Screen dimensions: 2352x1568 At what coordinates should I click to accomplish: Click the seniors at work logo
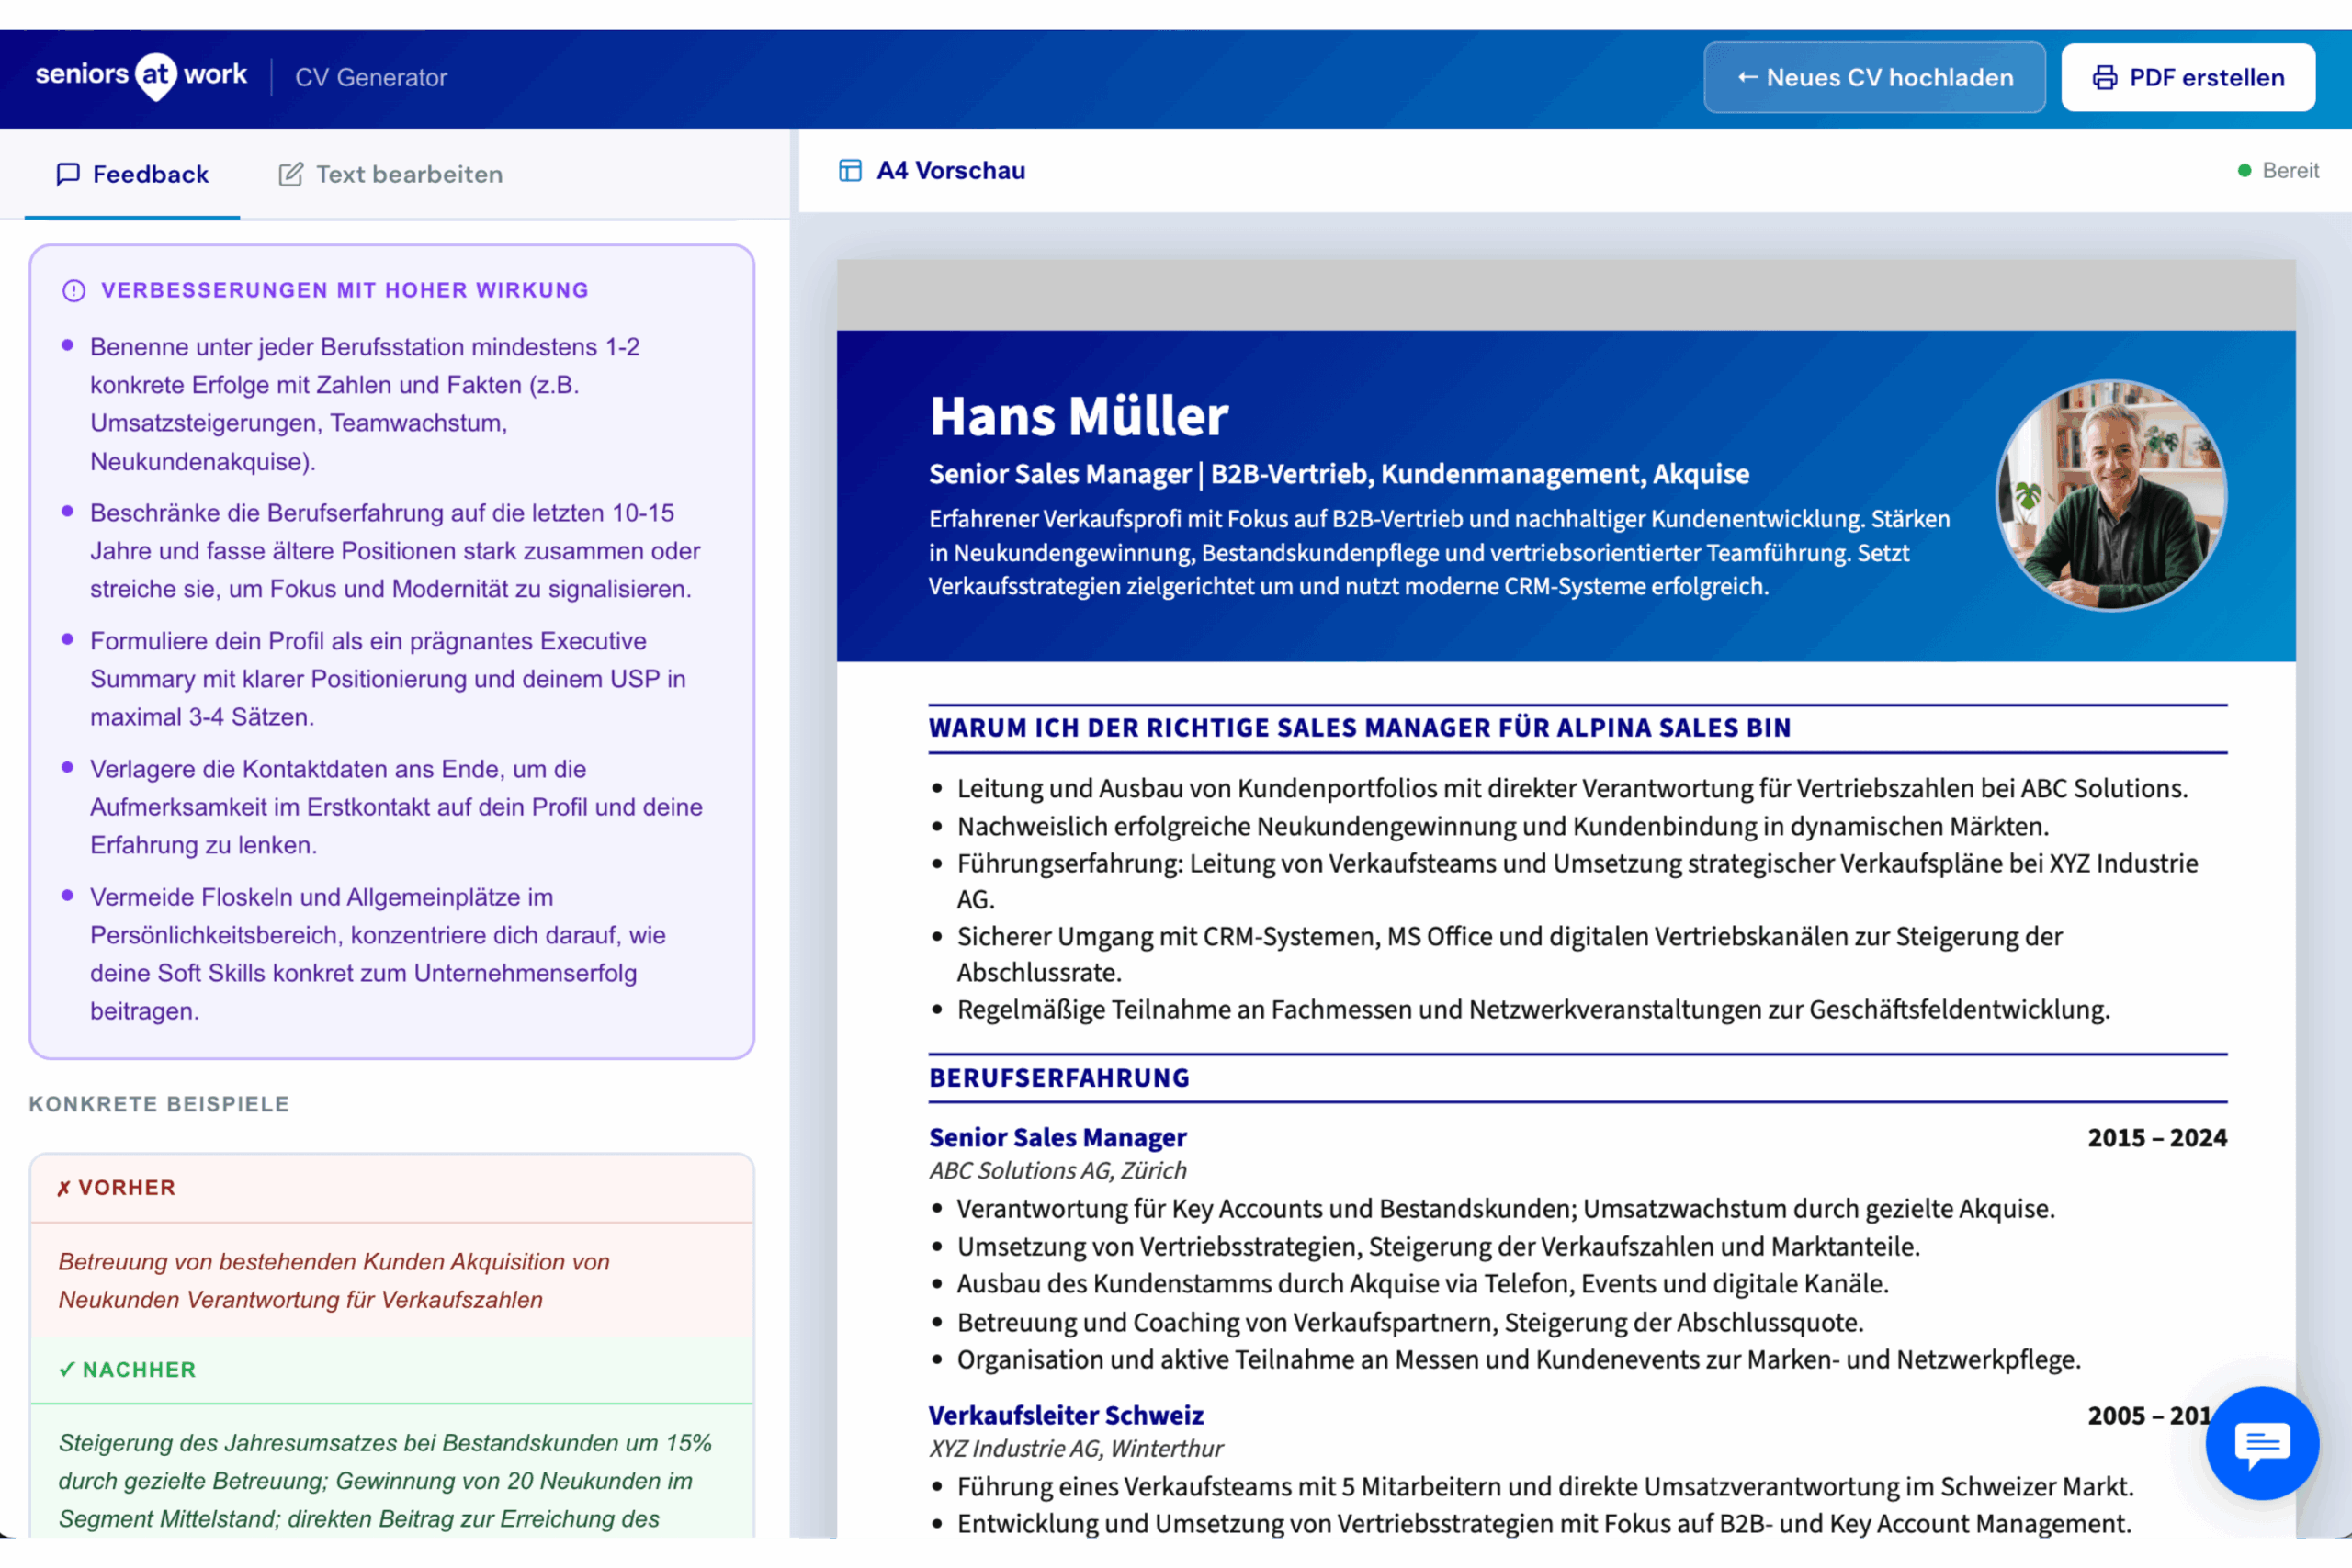tap(141, 76)
